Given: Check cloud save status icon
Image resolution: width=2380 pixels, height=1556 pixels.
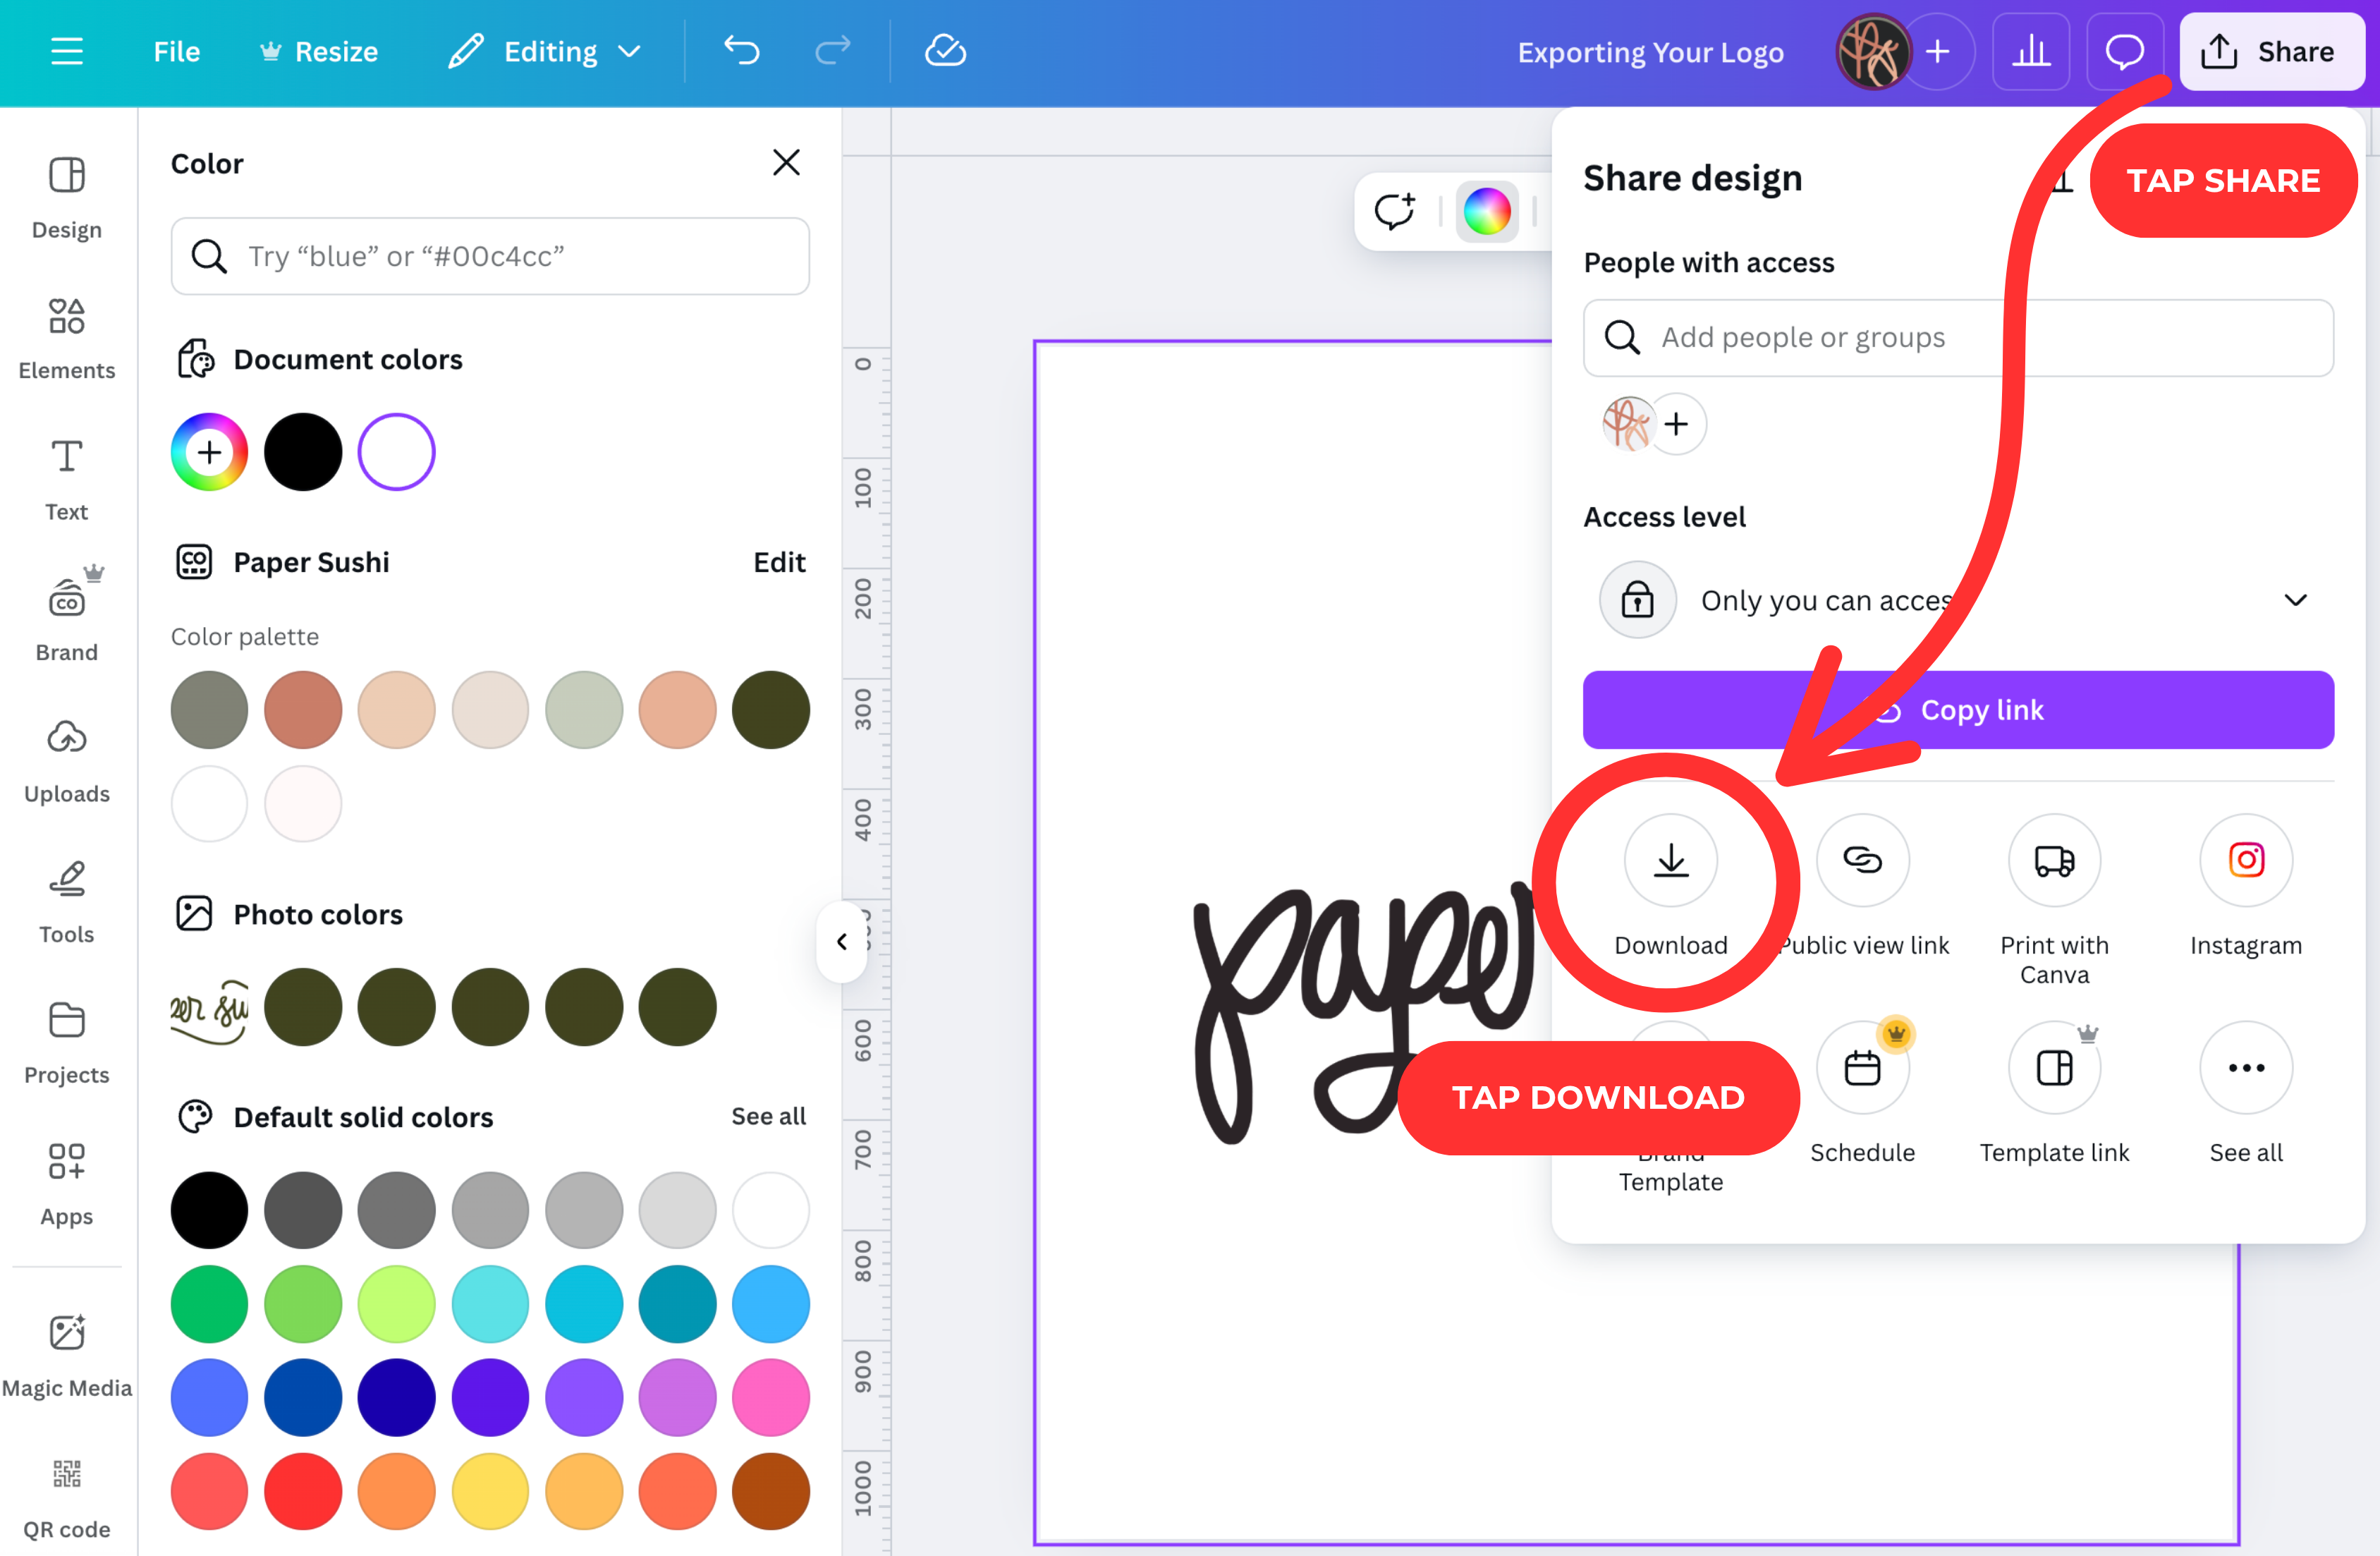Looking at the screenshot, I should pyautogui.click(x=945, y=51).
